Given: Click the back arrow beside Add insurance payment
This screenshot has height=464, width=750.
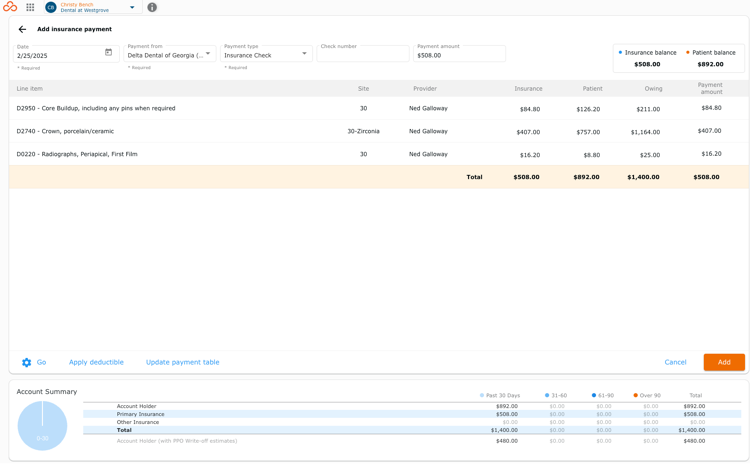Looking at the screenshot, I should (22, 29).
